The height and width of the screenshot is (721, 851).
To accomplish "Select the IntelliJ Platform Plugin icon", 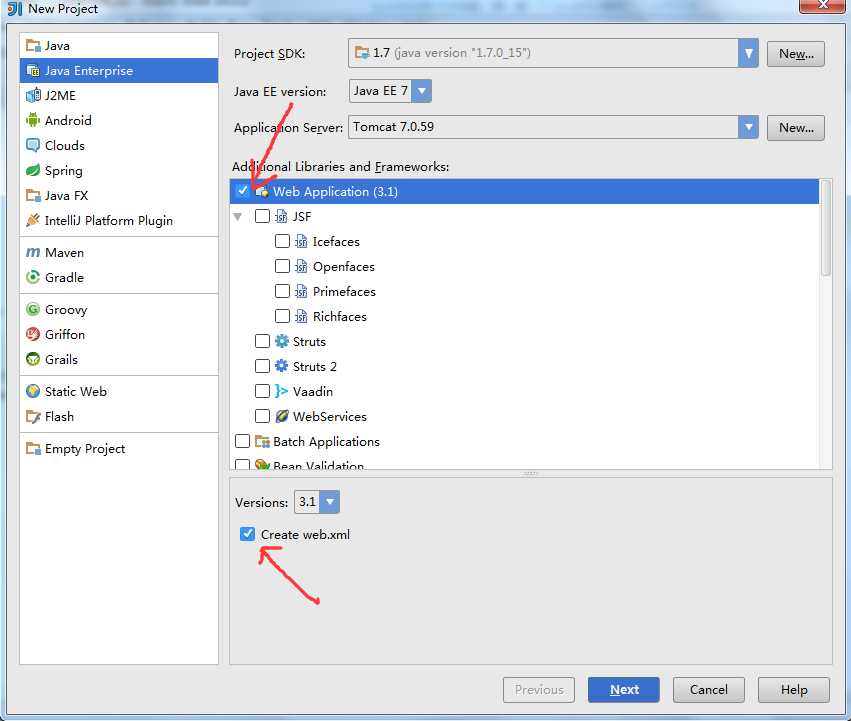I will pos(33,220).
